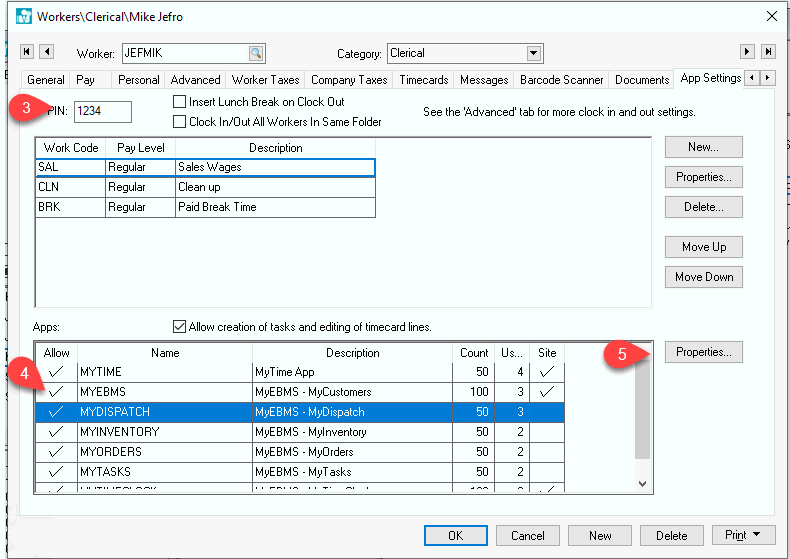Go to next record arrow
The image size is (790, 559).
tap(746, 52)
